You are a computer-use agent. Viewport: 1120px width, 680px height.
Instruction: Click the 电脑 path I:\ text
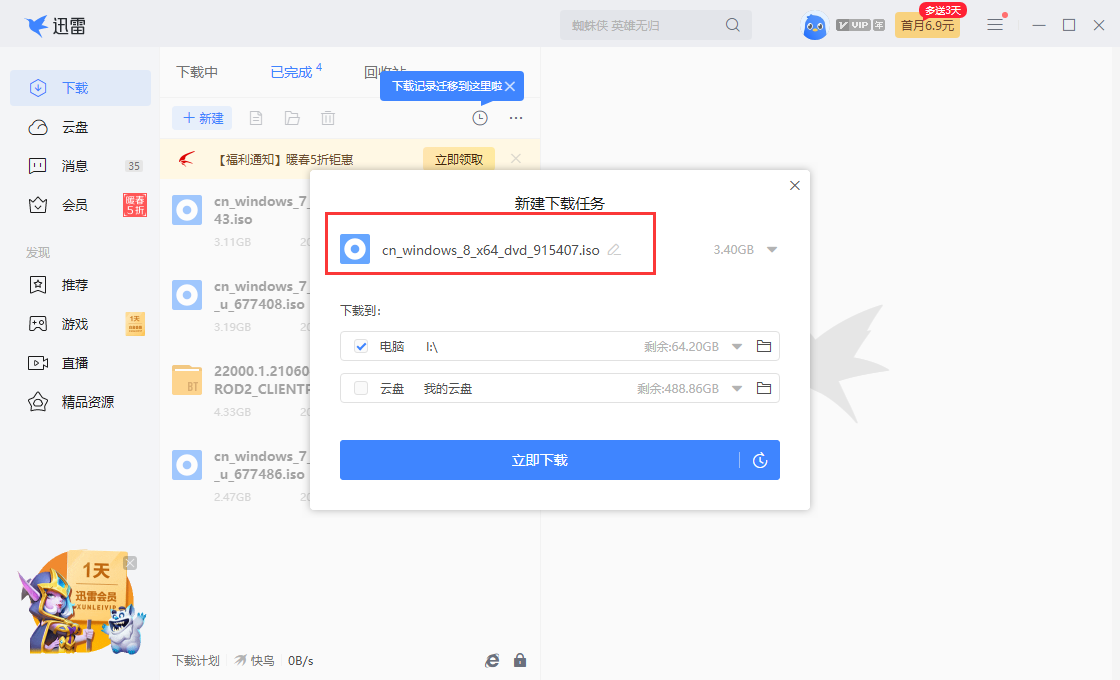pos(431,346)
